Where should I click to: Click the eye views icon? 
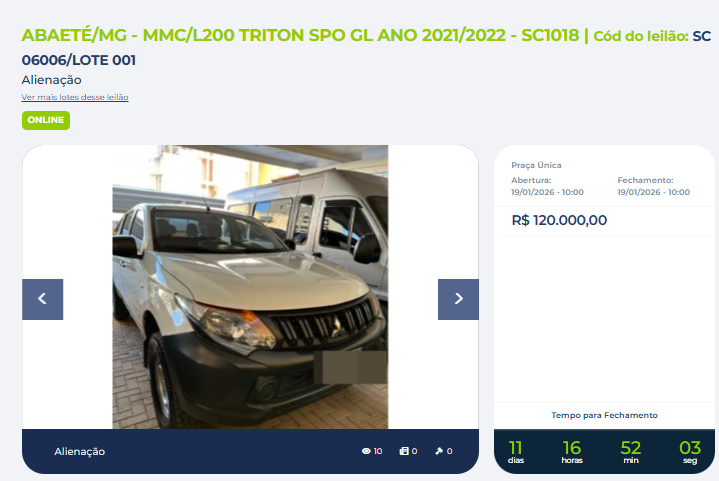[x=366, y=451]
